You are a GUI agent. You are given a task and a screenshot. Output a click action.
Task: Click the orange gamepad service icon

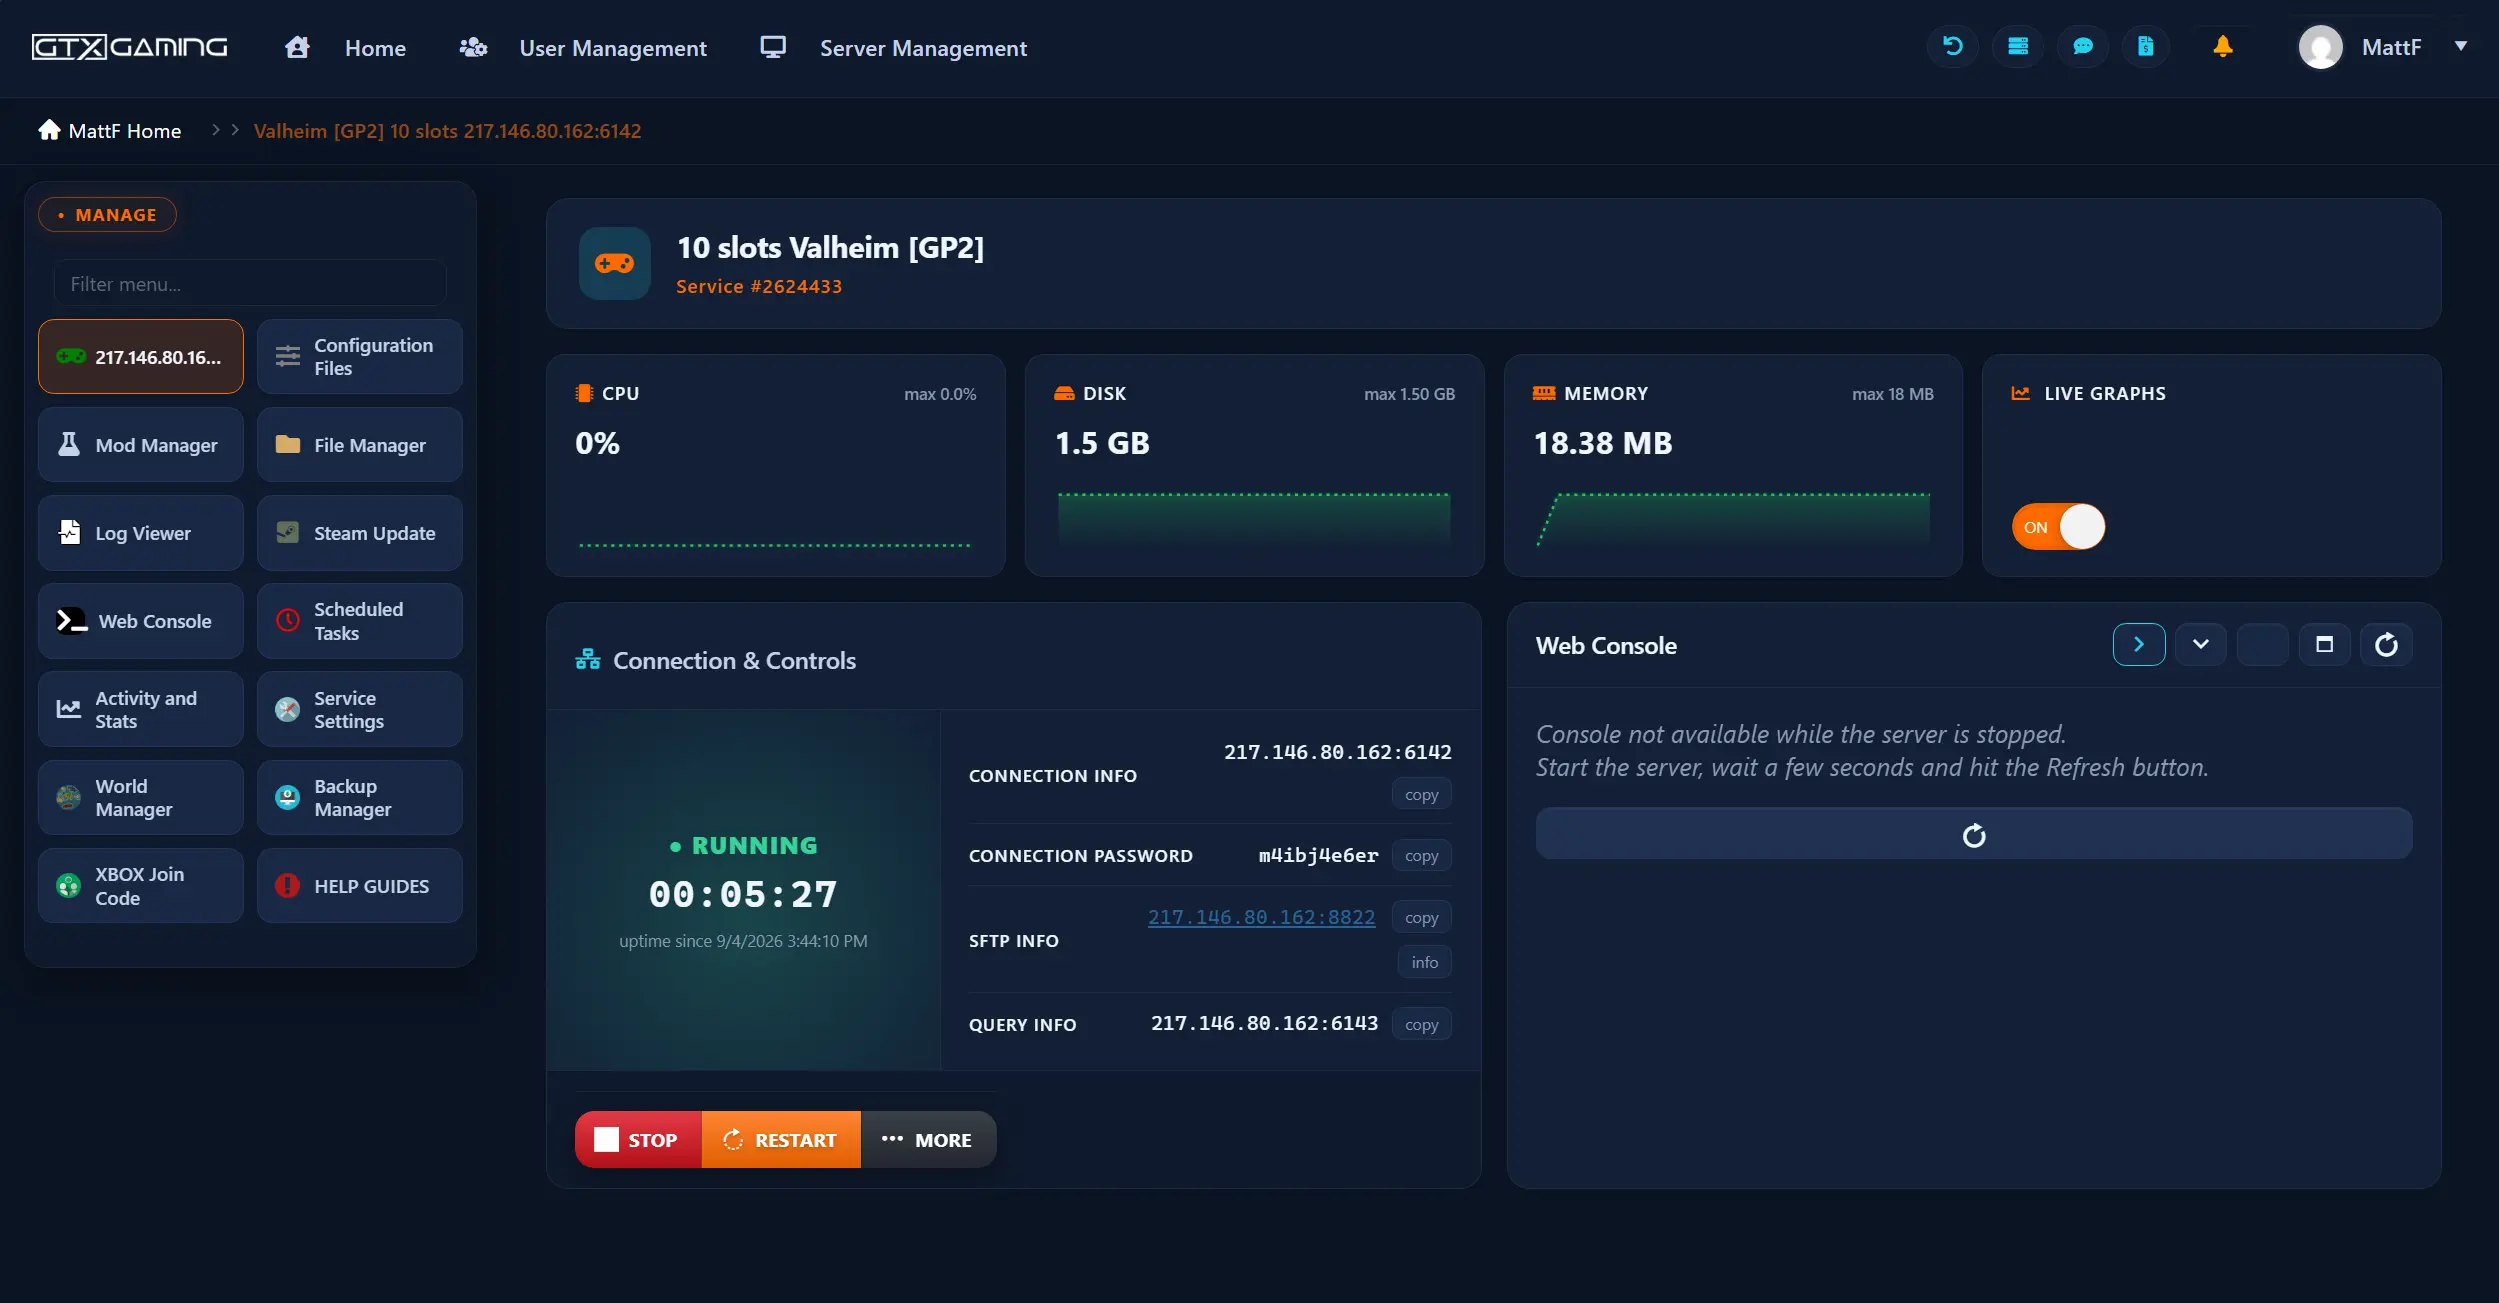coord(614,263)
